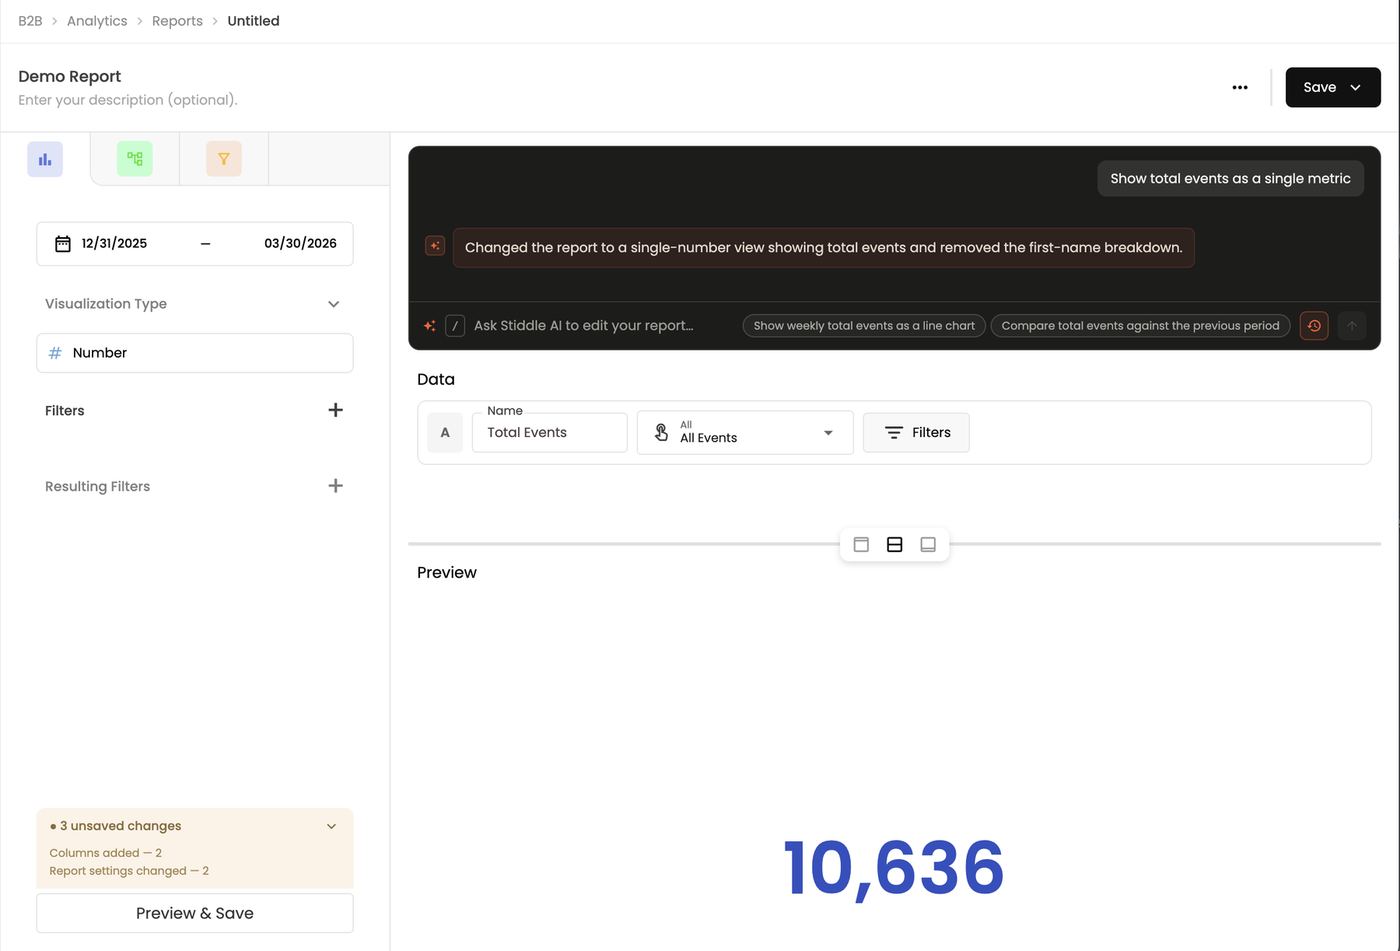Choose 'Compare total events against the previous period'
This screenshot has height=951, width=1400.
pyautogui.click(x=1140, y=326)
